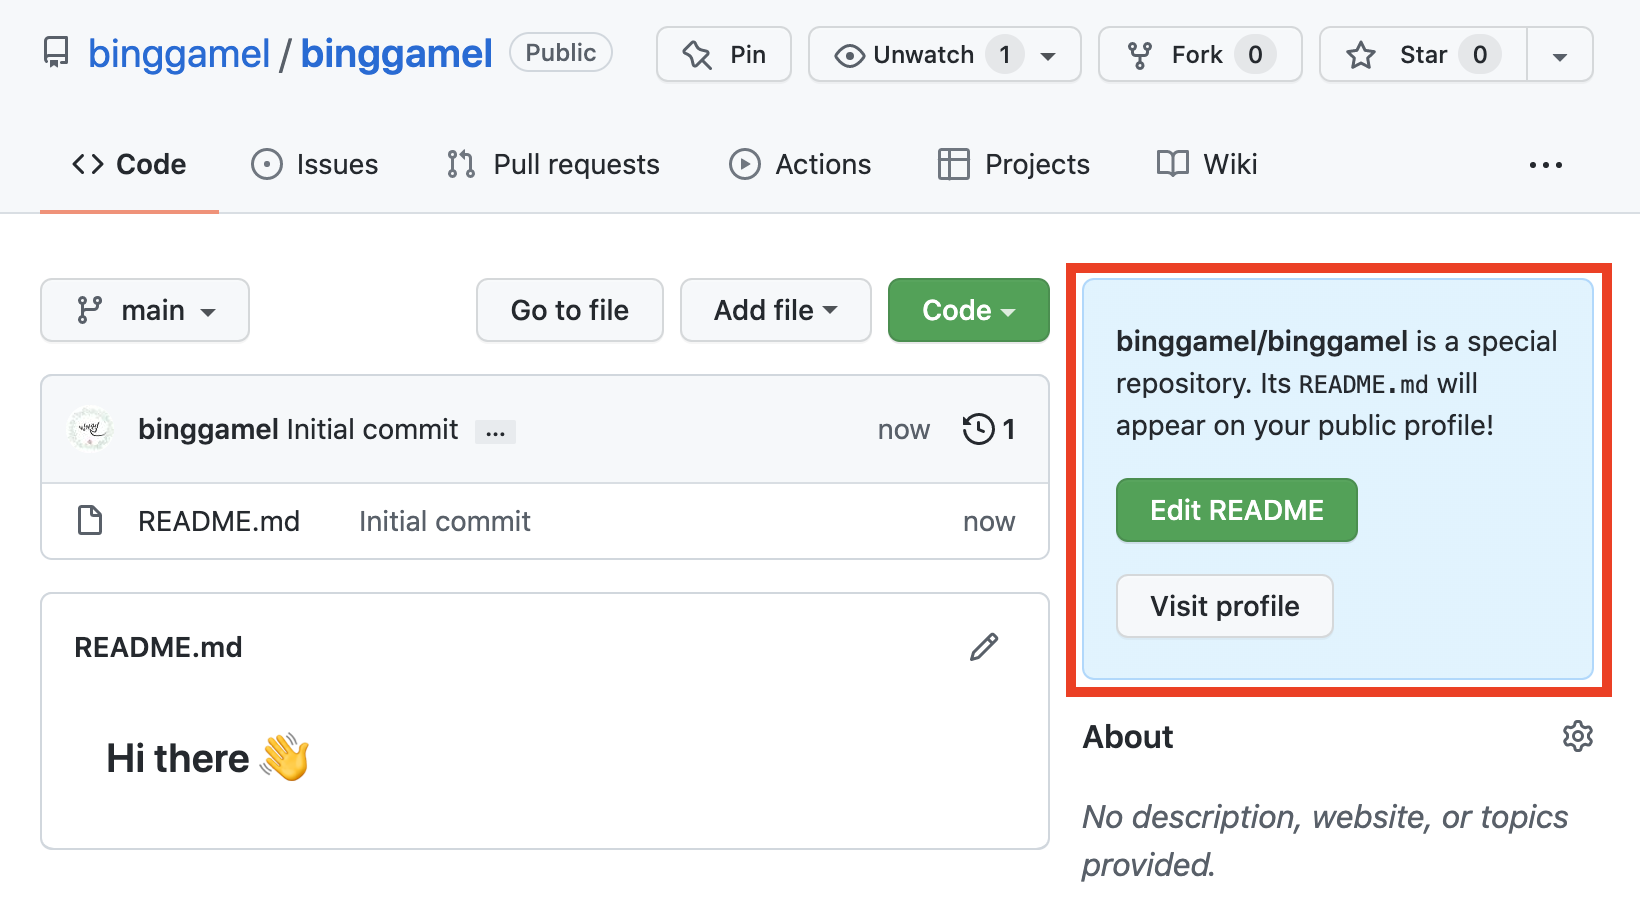This screenshot has height=902, width=1640.
Task: Click the file icon next to README.md
Action: point(90,520)
